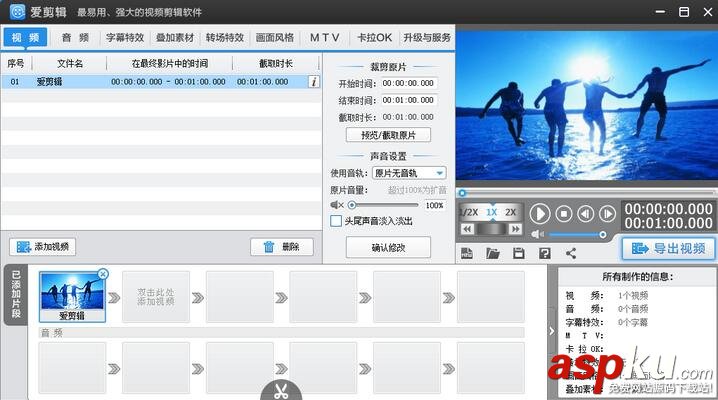Collapse the info panel with the side arrow
718x400 pixels.
552,331
